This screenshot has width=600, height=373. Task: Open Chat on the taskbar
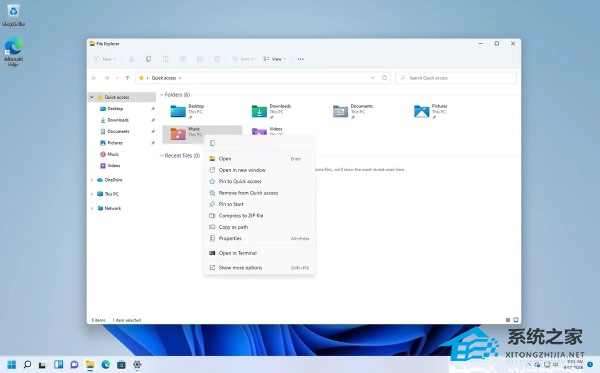(x=74, y=365)
